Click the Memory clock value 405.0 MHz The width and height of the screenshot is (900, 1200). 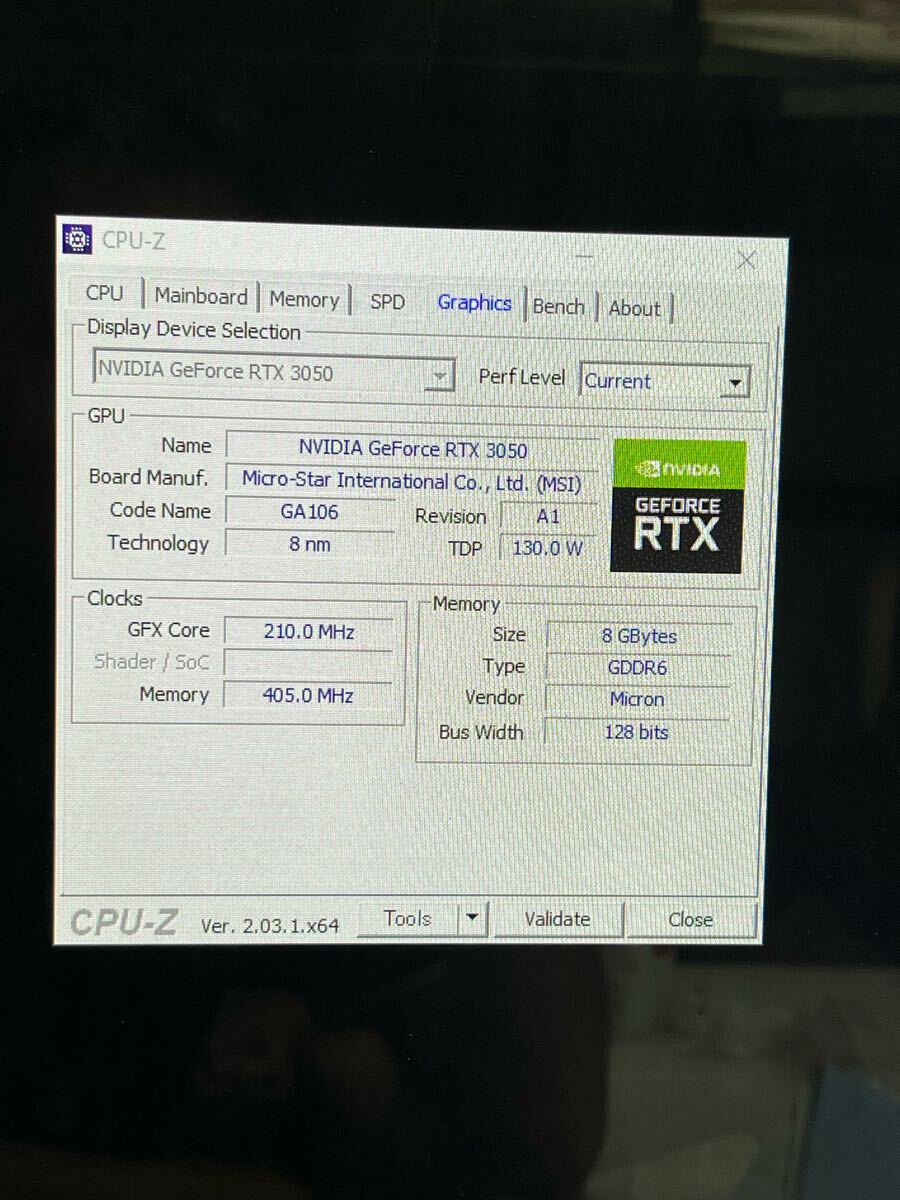click(308, 695)
